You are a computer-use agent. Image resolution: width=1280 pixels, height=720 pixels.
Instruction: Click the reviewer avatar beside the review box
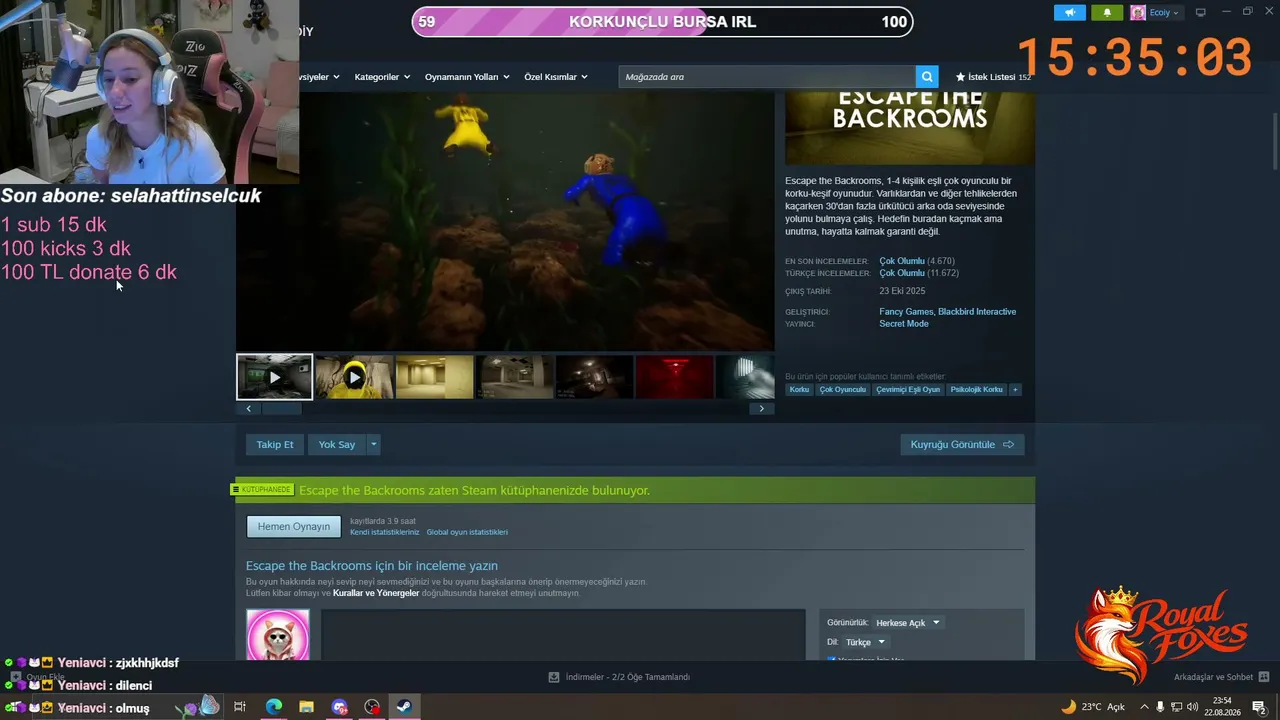(x=278, y=635)
